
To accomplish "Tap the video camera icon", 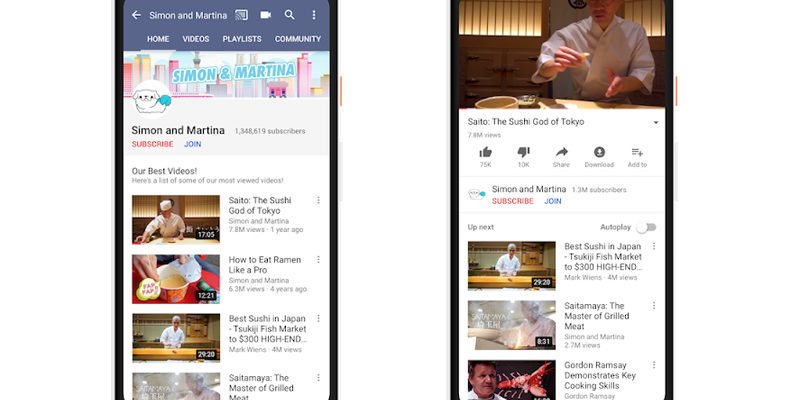I will [x=265, y=15].
